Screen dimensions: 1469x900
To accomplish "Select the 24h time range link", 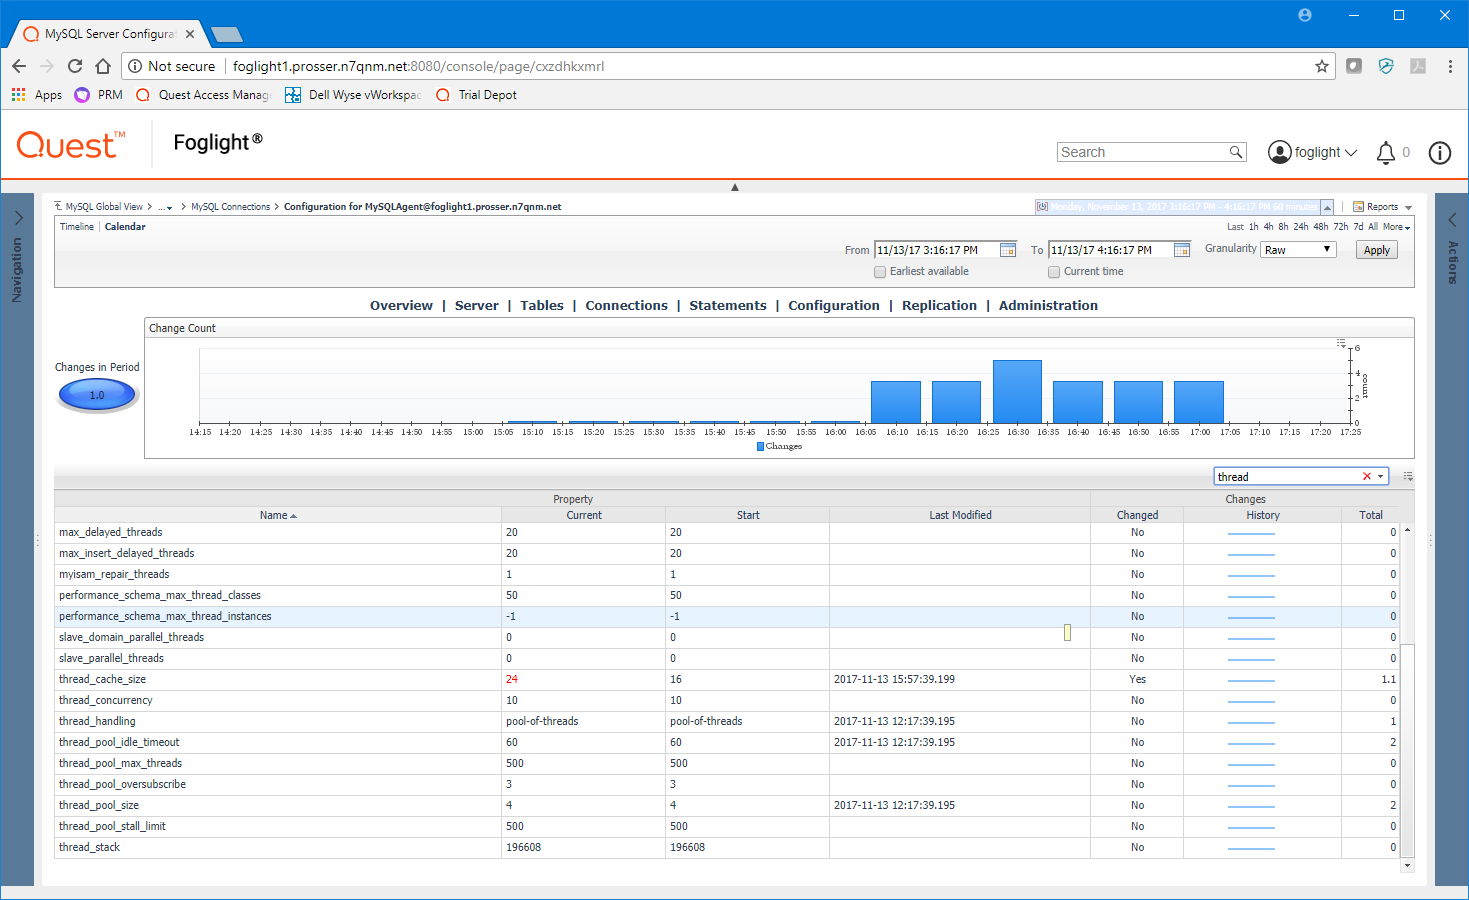I will click(1300, 227).
